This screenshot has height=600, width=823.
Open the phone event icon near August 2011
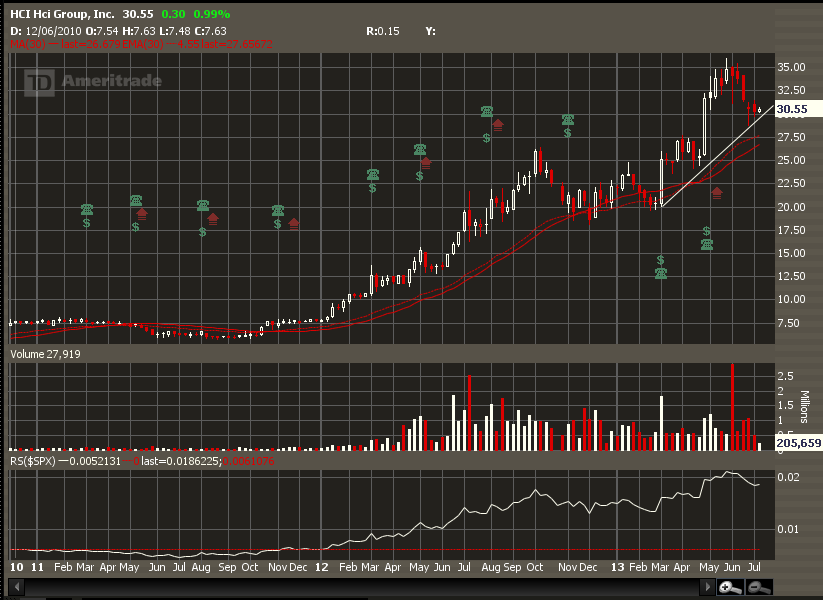click(203, 205)
